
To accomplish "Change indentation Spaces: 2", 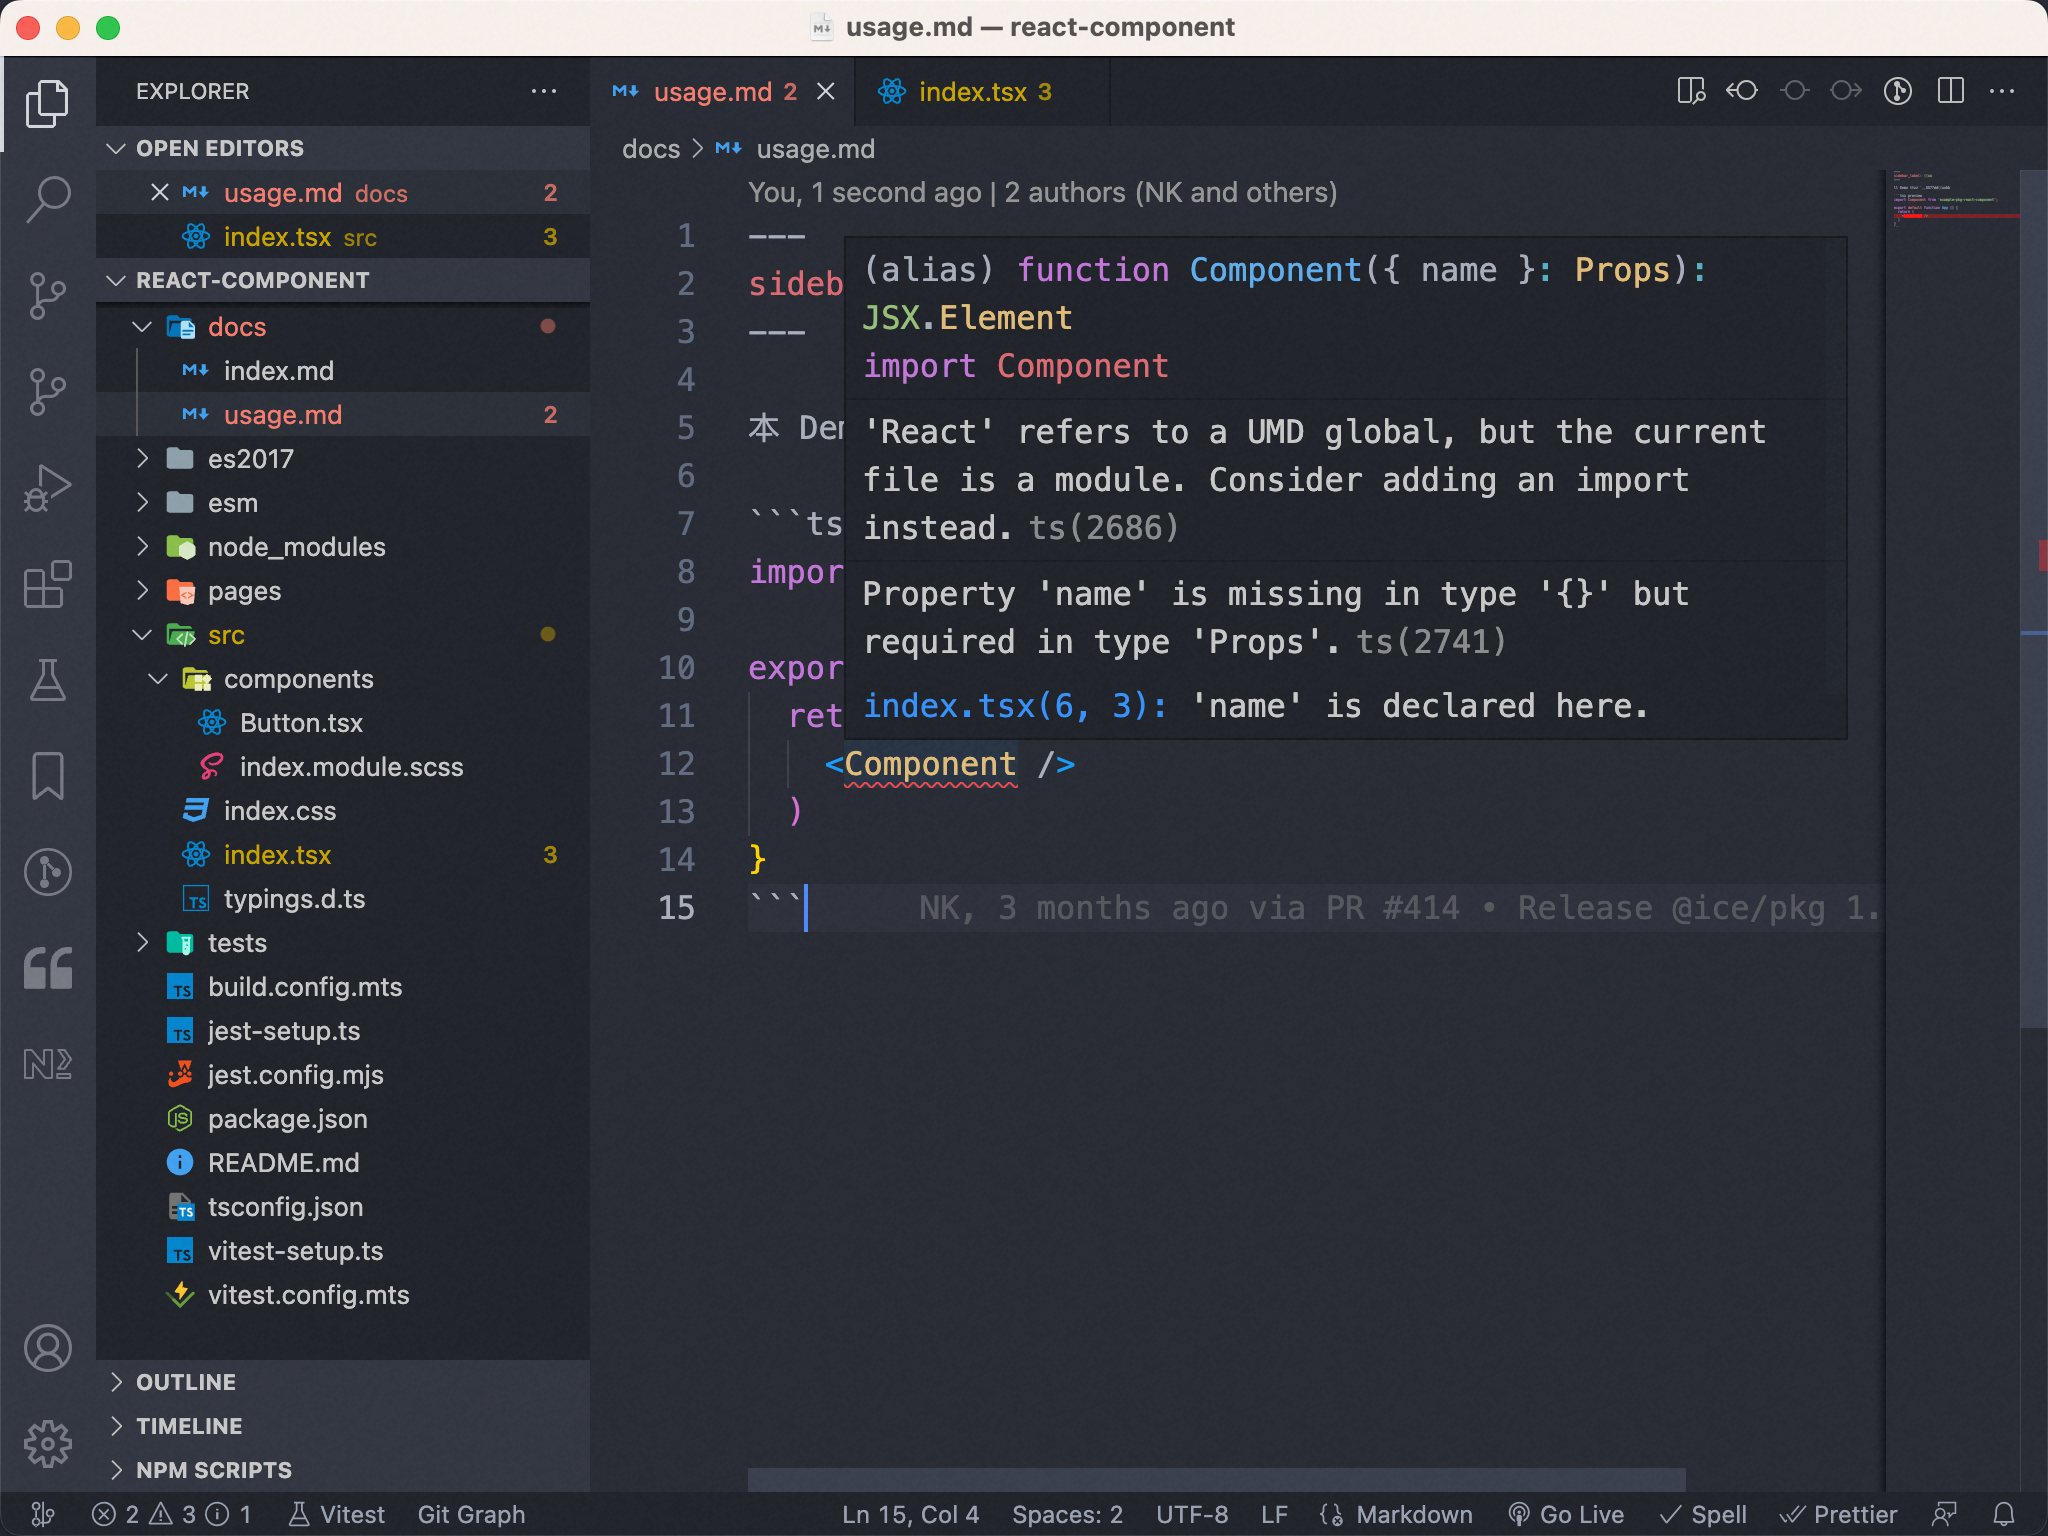I will pos(1067,1514).
